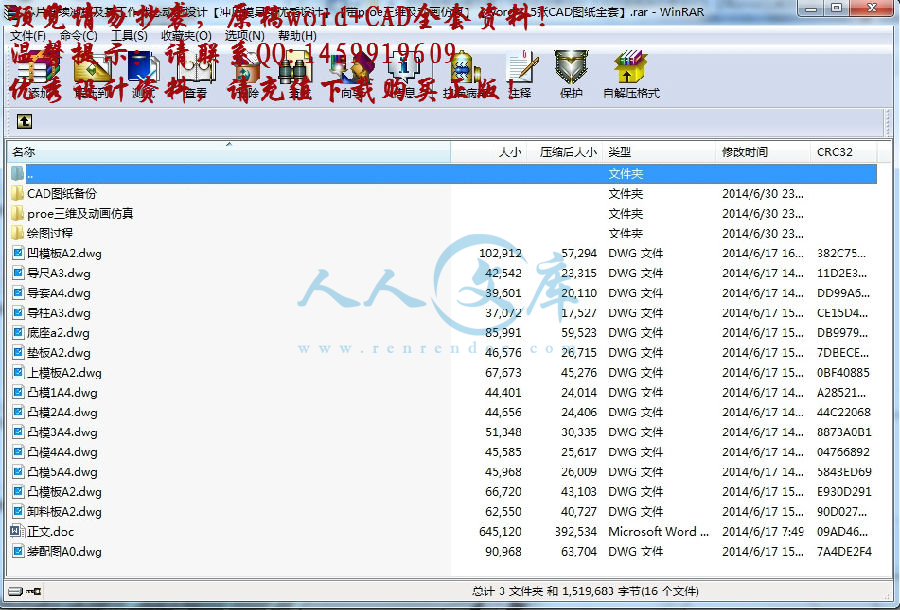
Task: Sort by the 大小 column header
Action: click(488, 152)
